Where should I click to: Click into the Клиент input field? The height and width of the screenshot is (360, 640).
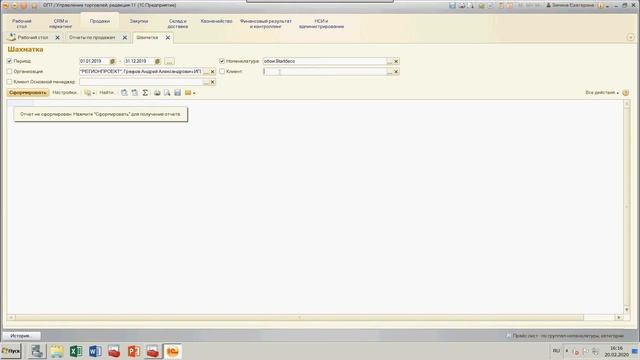click(324, 71)
